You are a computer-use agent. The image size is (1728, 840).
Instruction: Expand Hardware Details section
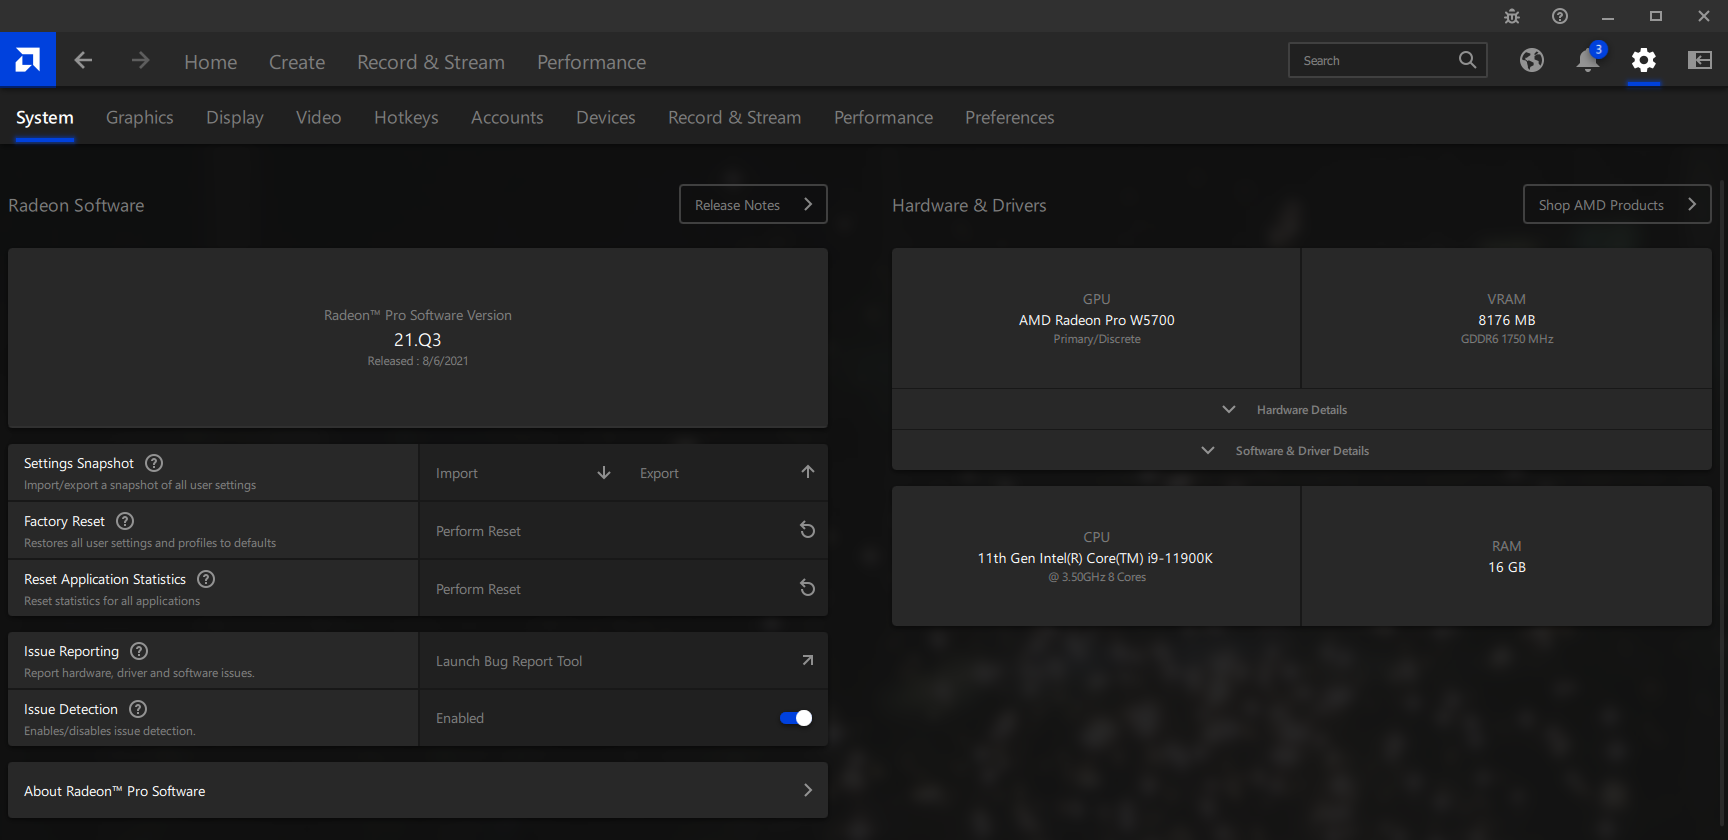coord(1301,409)
